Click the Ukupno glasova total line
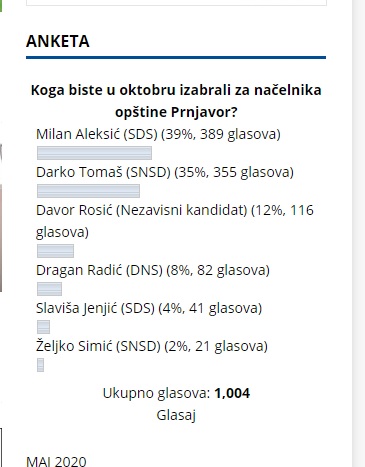365x467 pixels. [x=176, y=393]
